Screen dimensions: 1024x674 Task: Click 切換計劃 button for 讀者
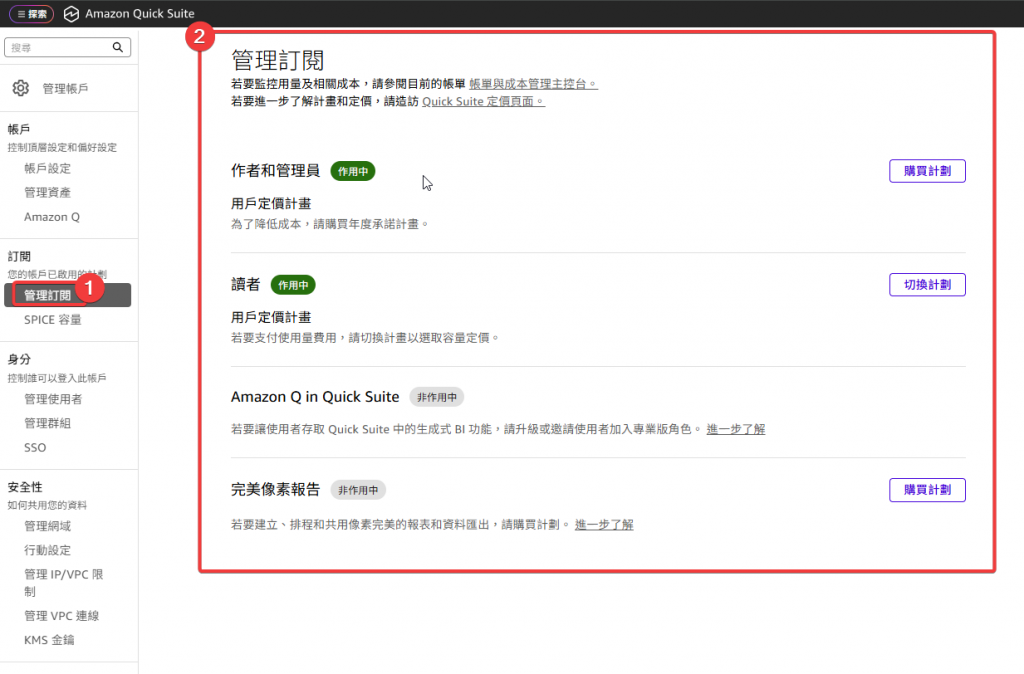[927, 285]
